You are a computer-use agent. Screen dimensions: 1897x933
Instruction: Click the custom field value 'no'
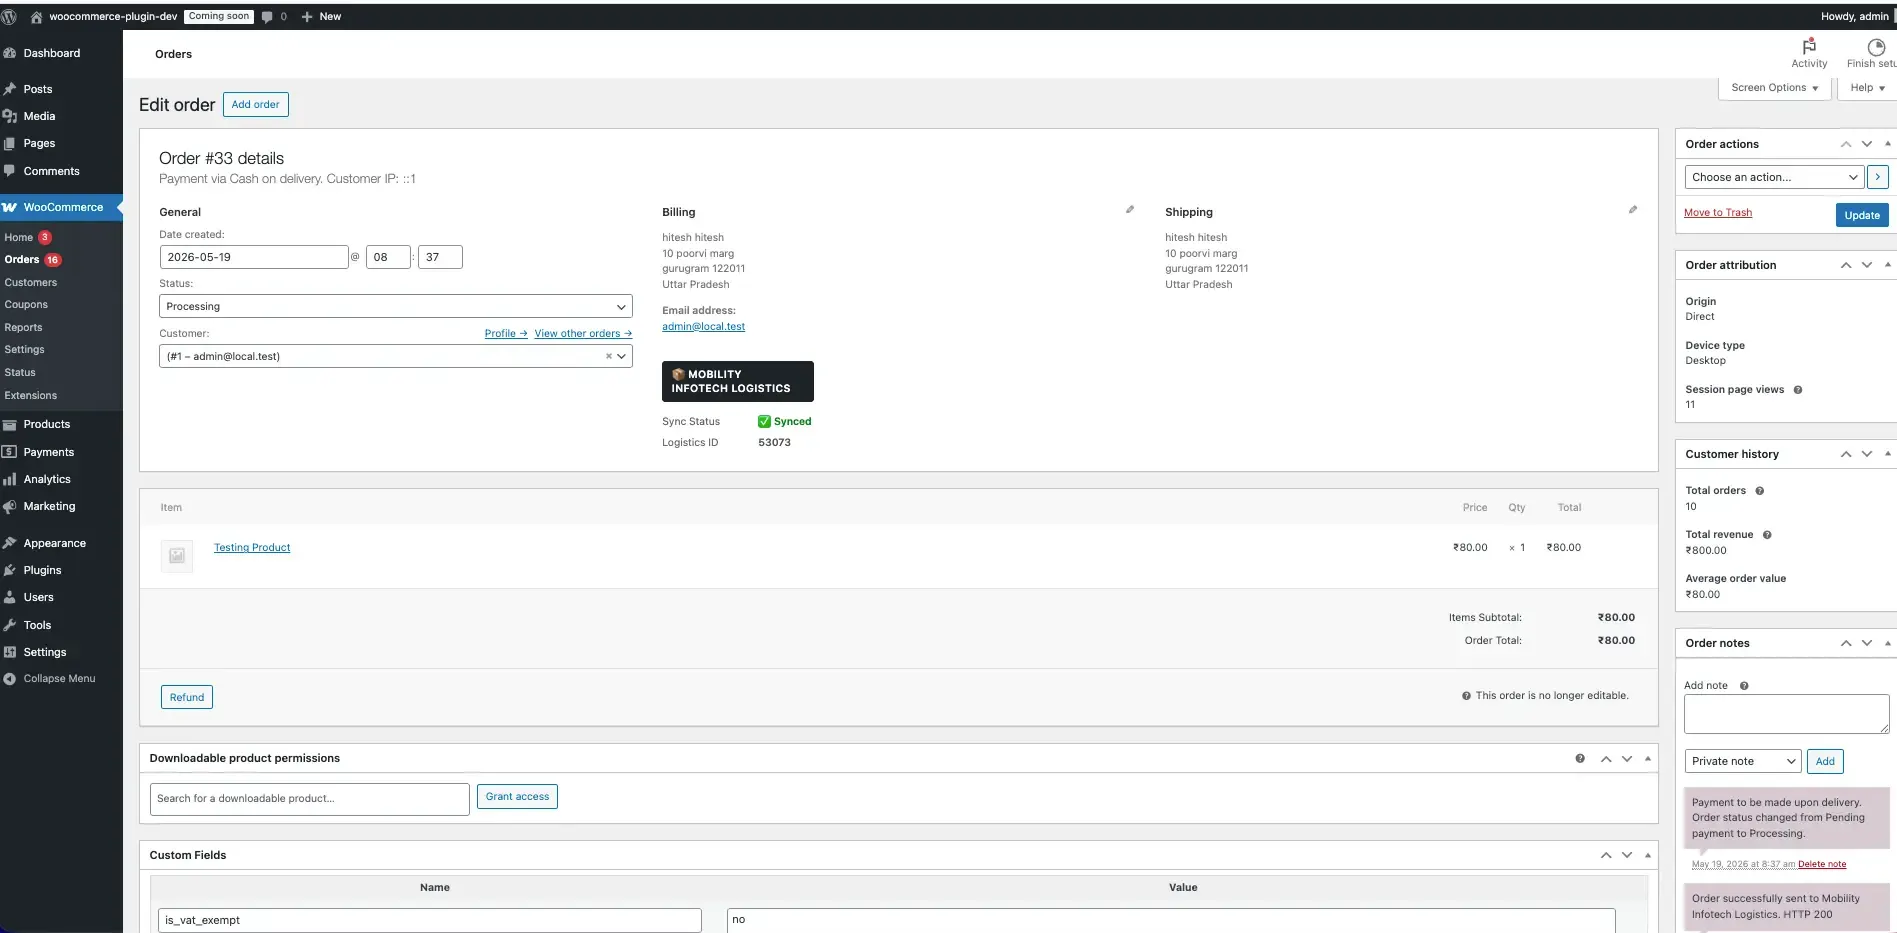(1171, 920)
